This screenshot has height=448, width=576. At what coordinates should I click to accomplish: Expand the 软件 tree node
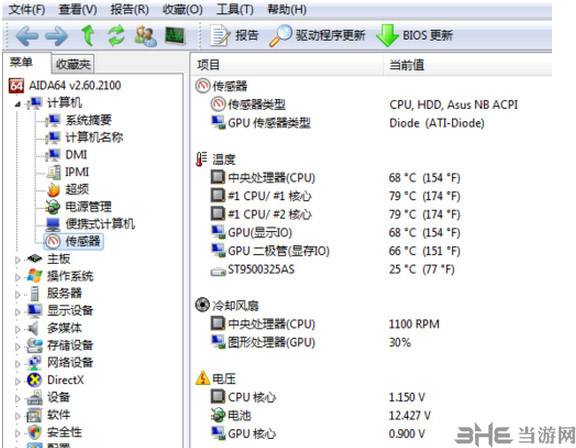coord(17,416)
